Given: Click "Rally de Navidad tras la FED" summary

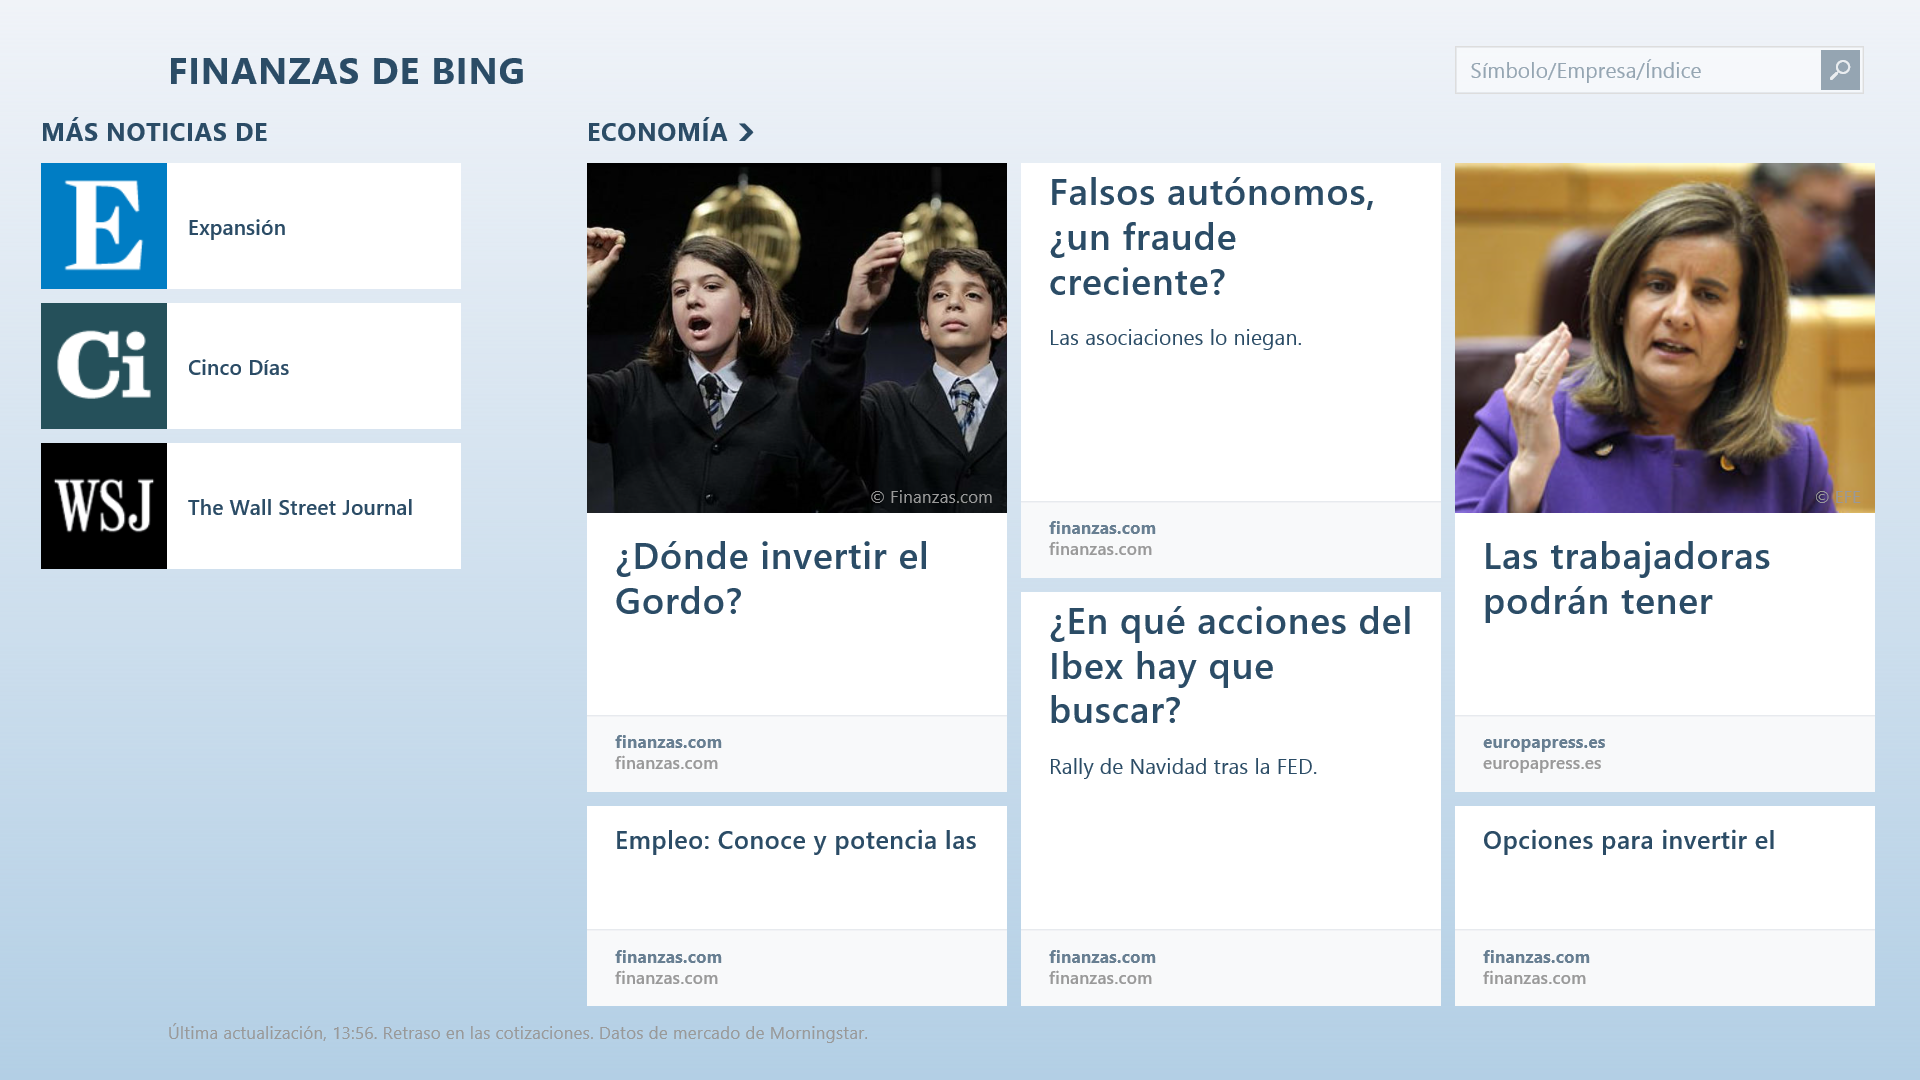Looking at the screenshot, I should pos(1182,767).
